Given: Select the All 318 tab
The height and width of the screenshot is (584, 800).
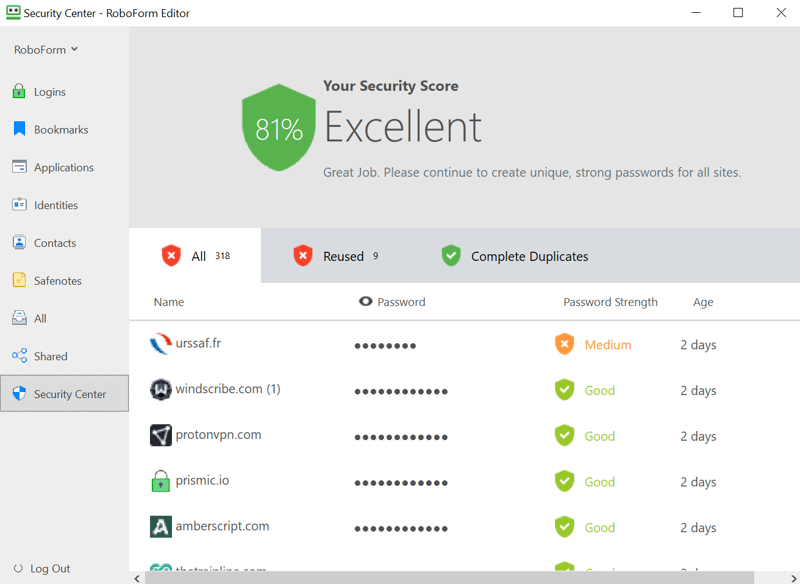Looking at the screenshot, I should coord(196,256).
